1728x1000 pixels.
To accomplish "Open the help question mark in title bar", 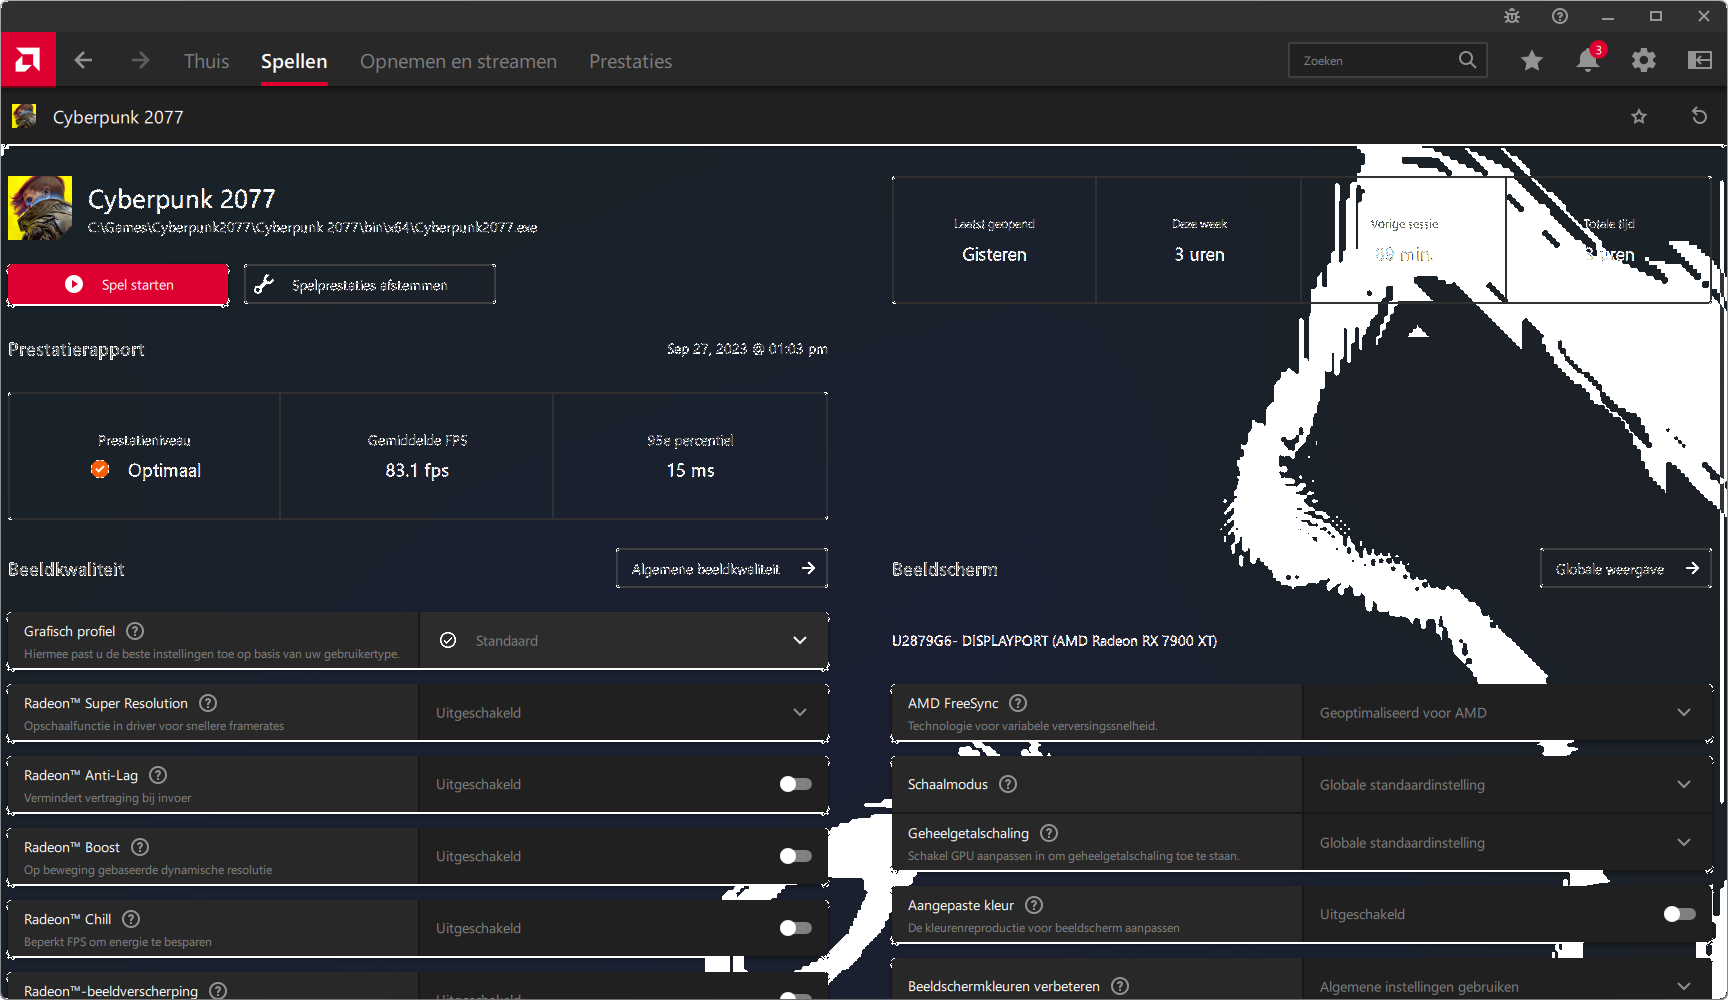I will point(1560,16).
